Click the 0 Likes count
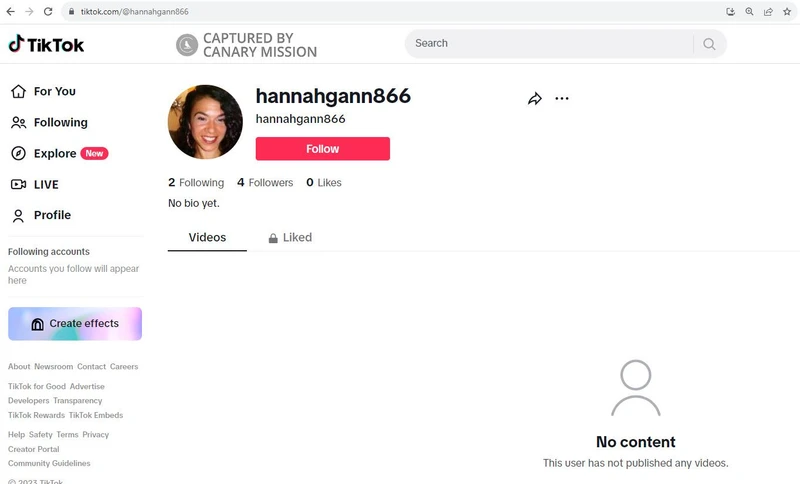 click(324, 183)
